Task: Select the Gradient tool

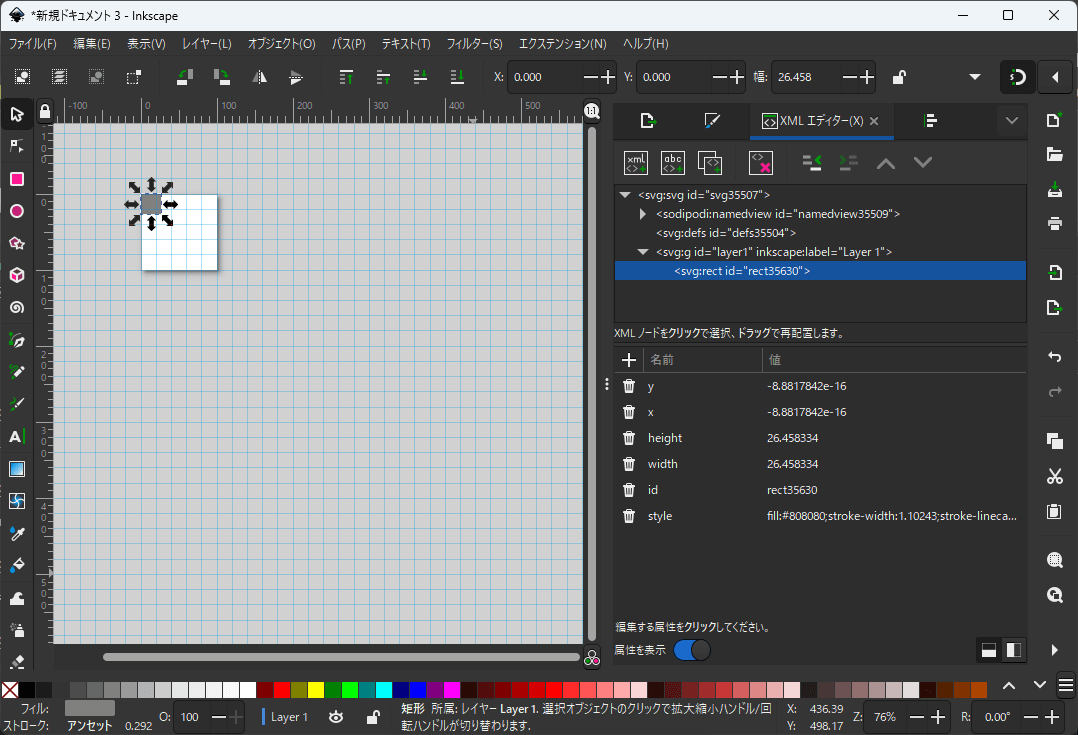Action: 16,469
